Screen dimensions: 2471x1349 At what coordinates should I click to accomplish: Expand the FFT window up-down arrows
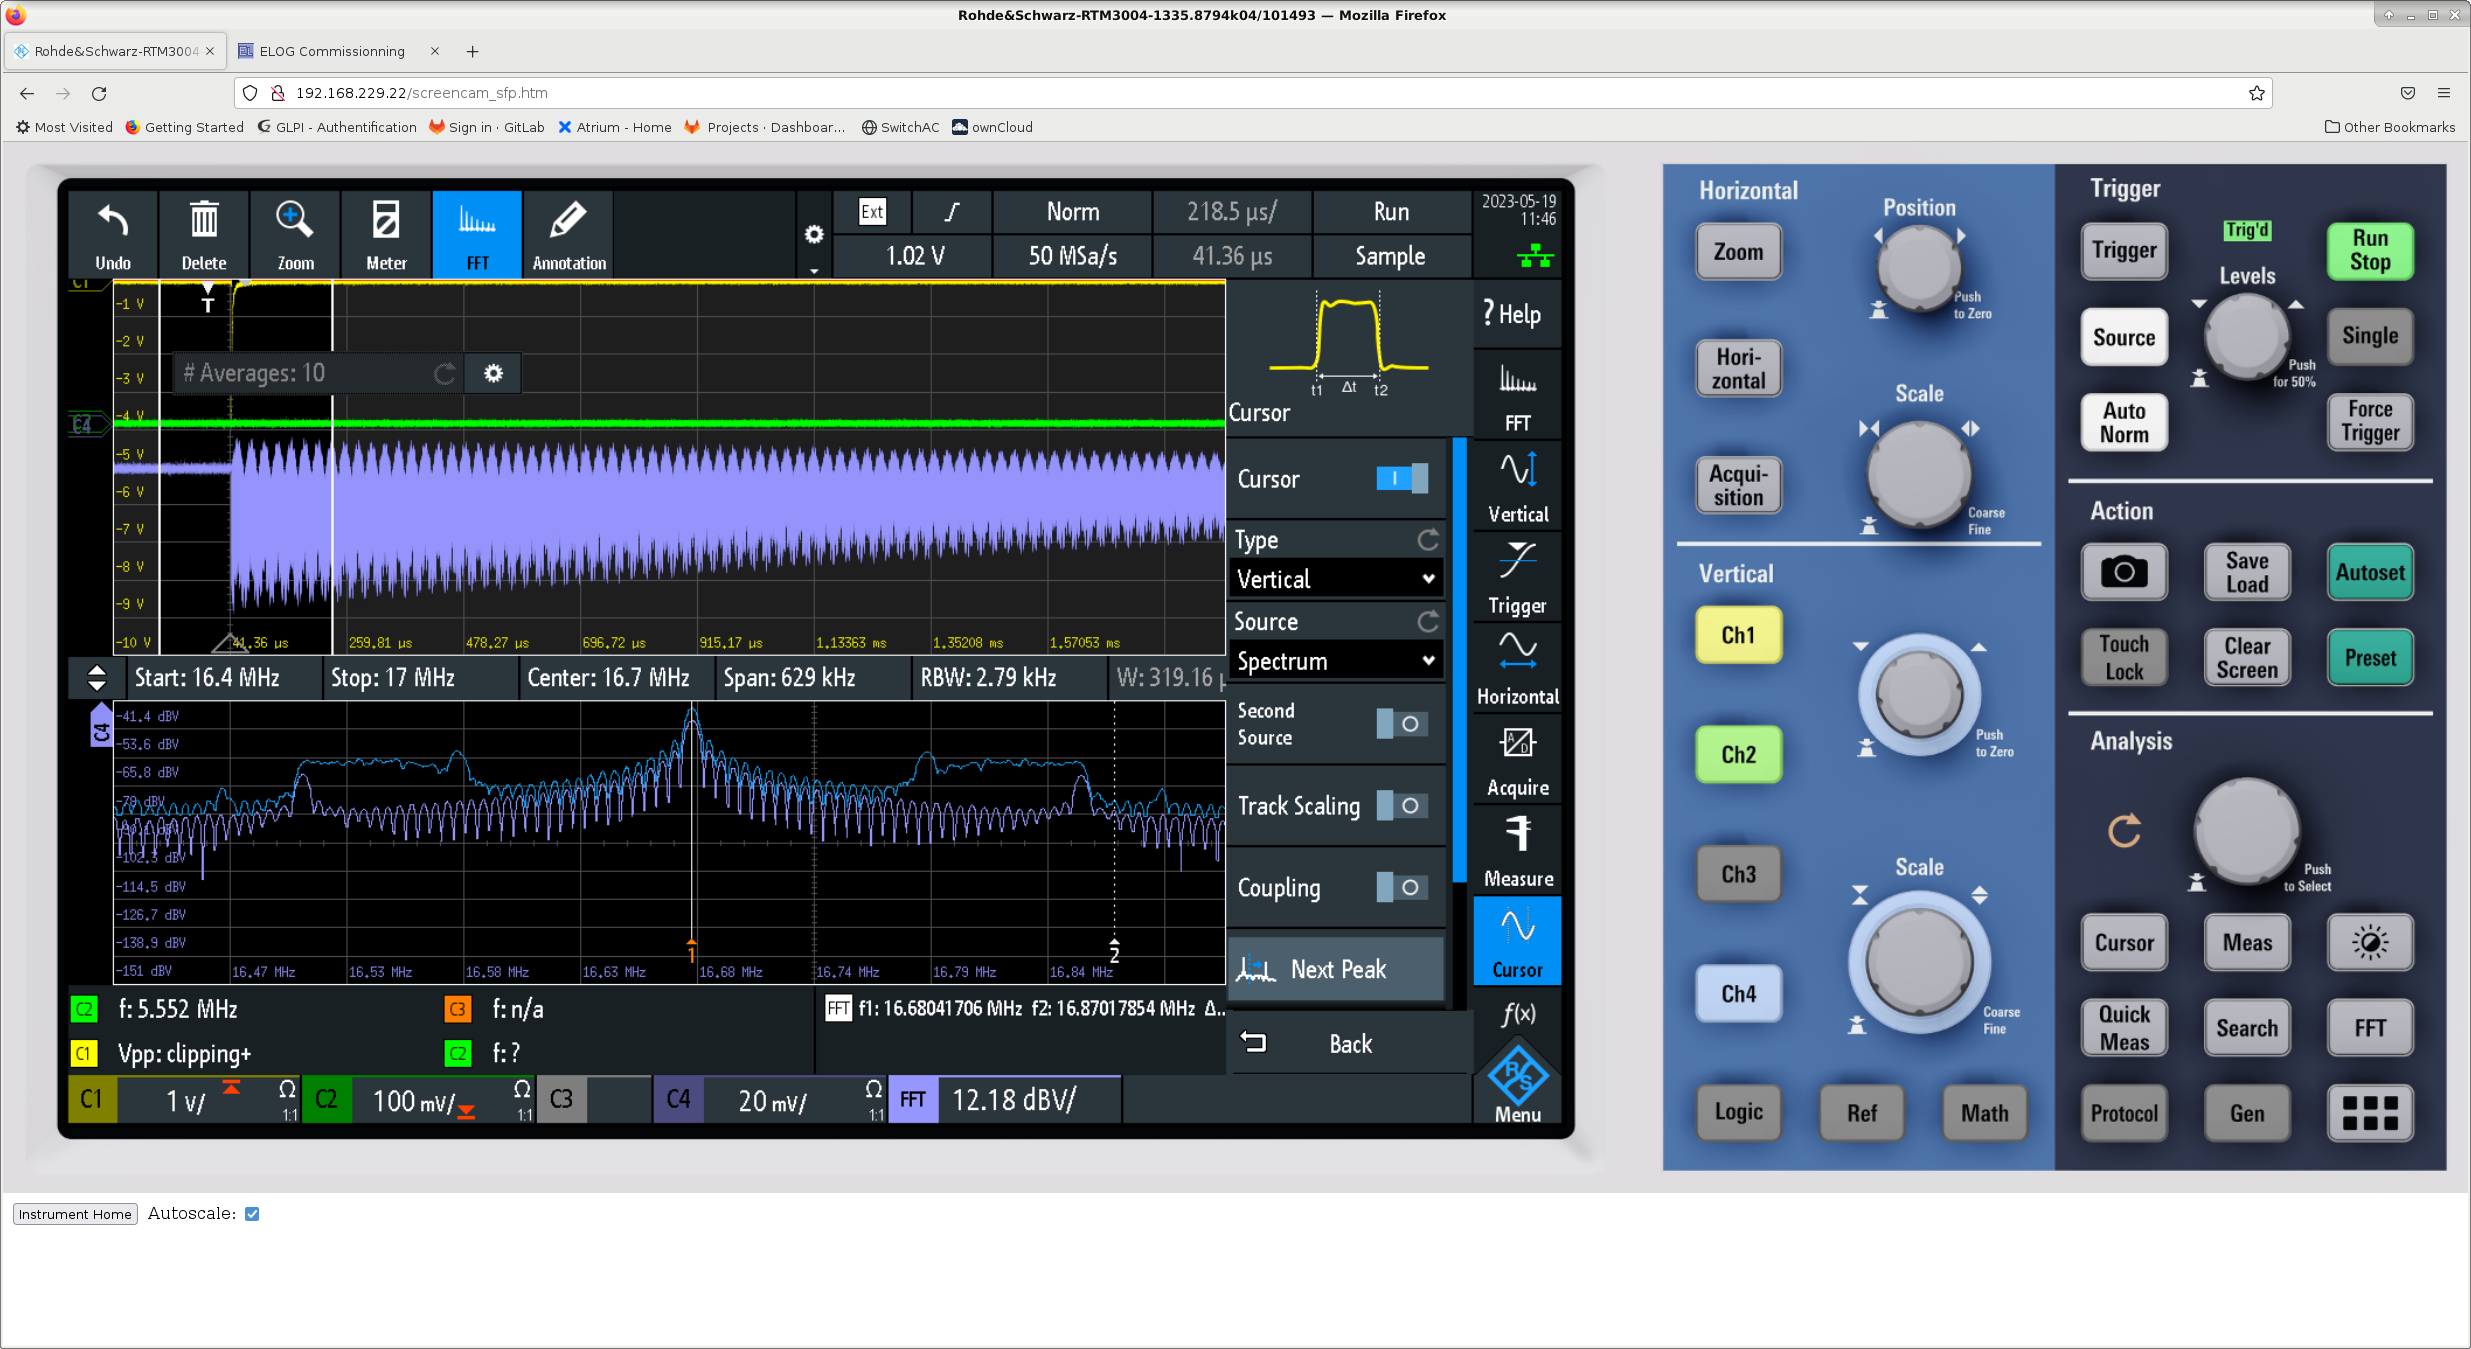pos(97,678)
